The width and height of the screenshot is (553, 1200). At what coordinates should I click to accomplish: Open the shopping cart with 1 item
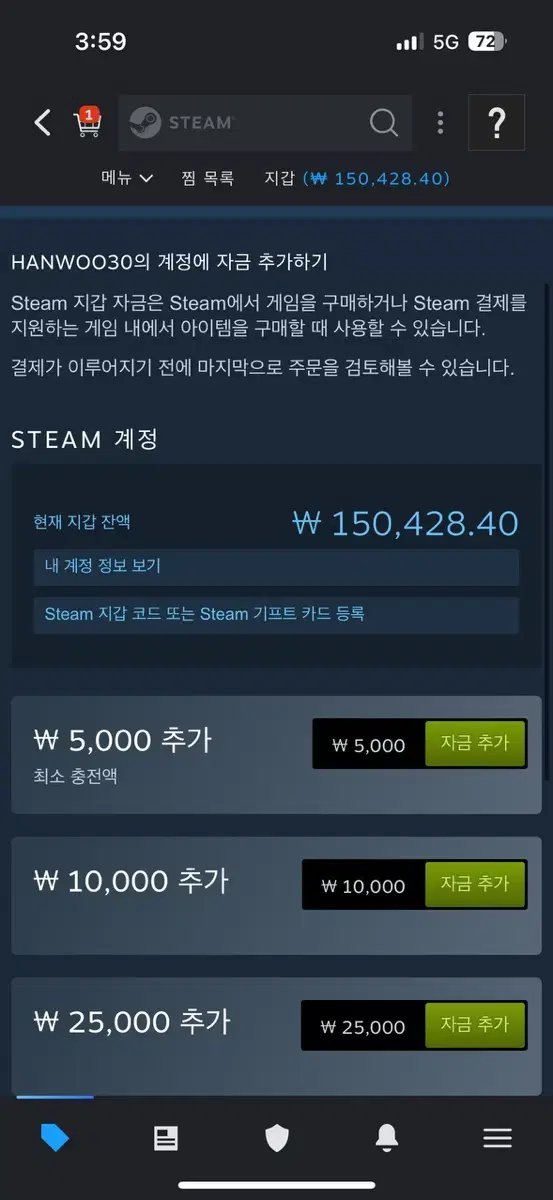pyautogui.click(x=88, y=122)
